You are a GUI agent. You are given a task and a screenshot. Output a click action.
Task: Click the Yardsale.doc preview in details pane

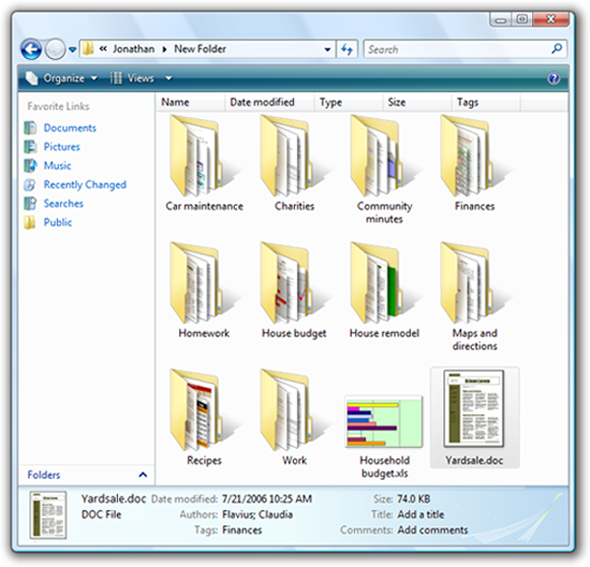click(x=48, y=515)
